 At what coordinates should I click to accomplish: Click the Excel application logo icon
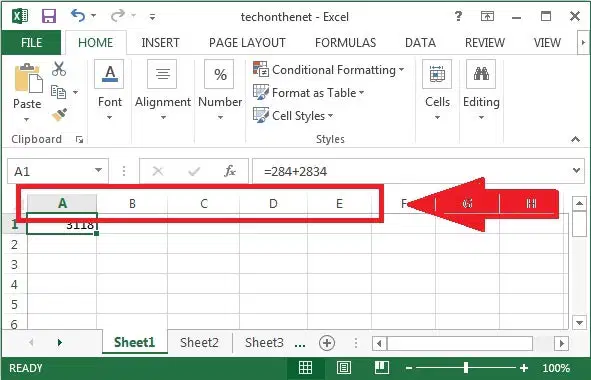20,16
